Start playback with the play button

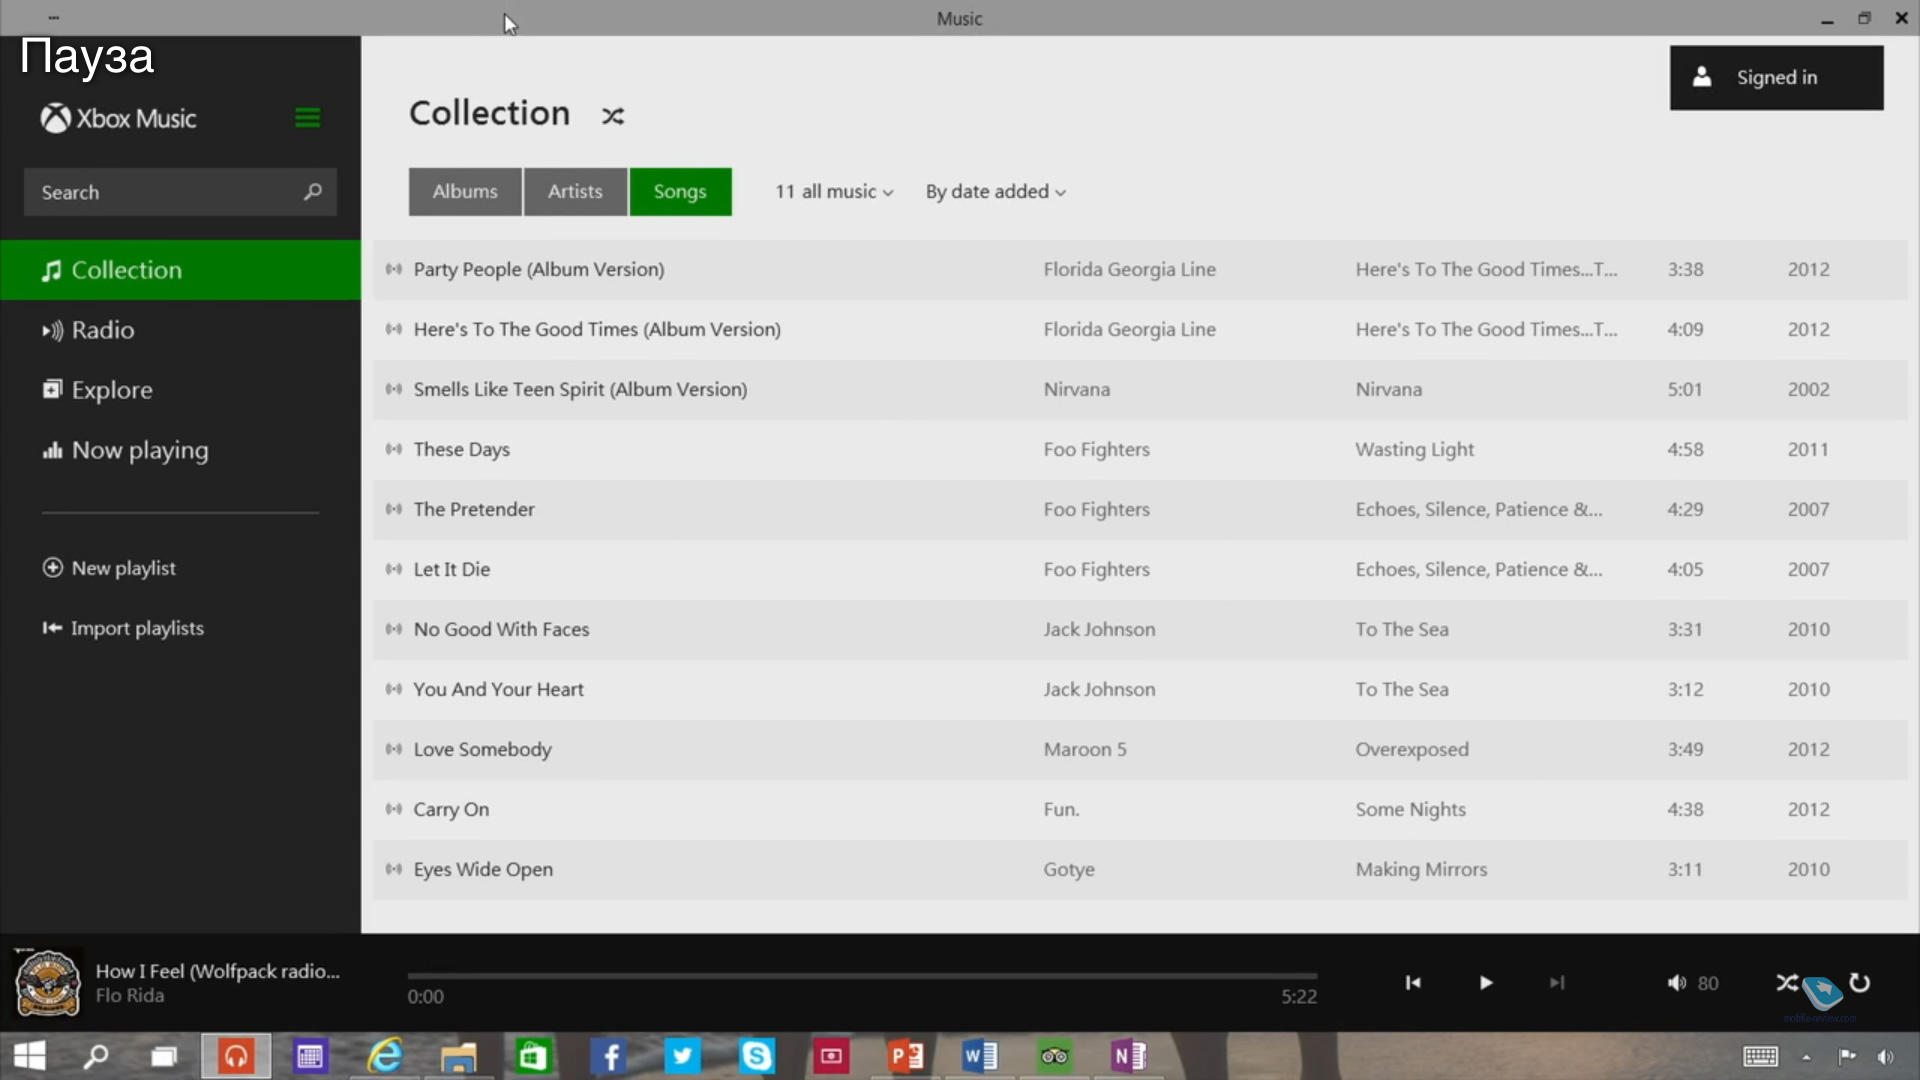pos(1486,983)
